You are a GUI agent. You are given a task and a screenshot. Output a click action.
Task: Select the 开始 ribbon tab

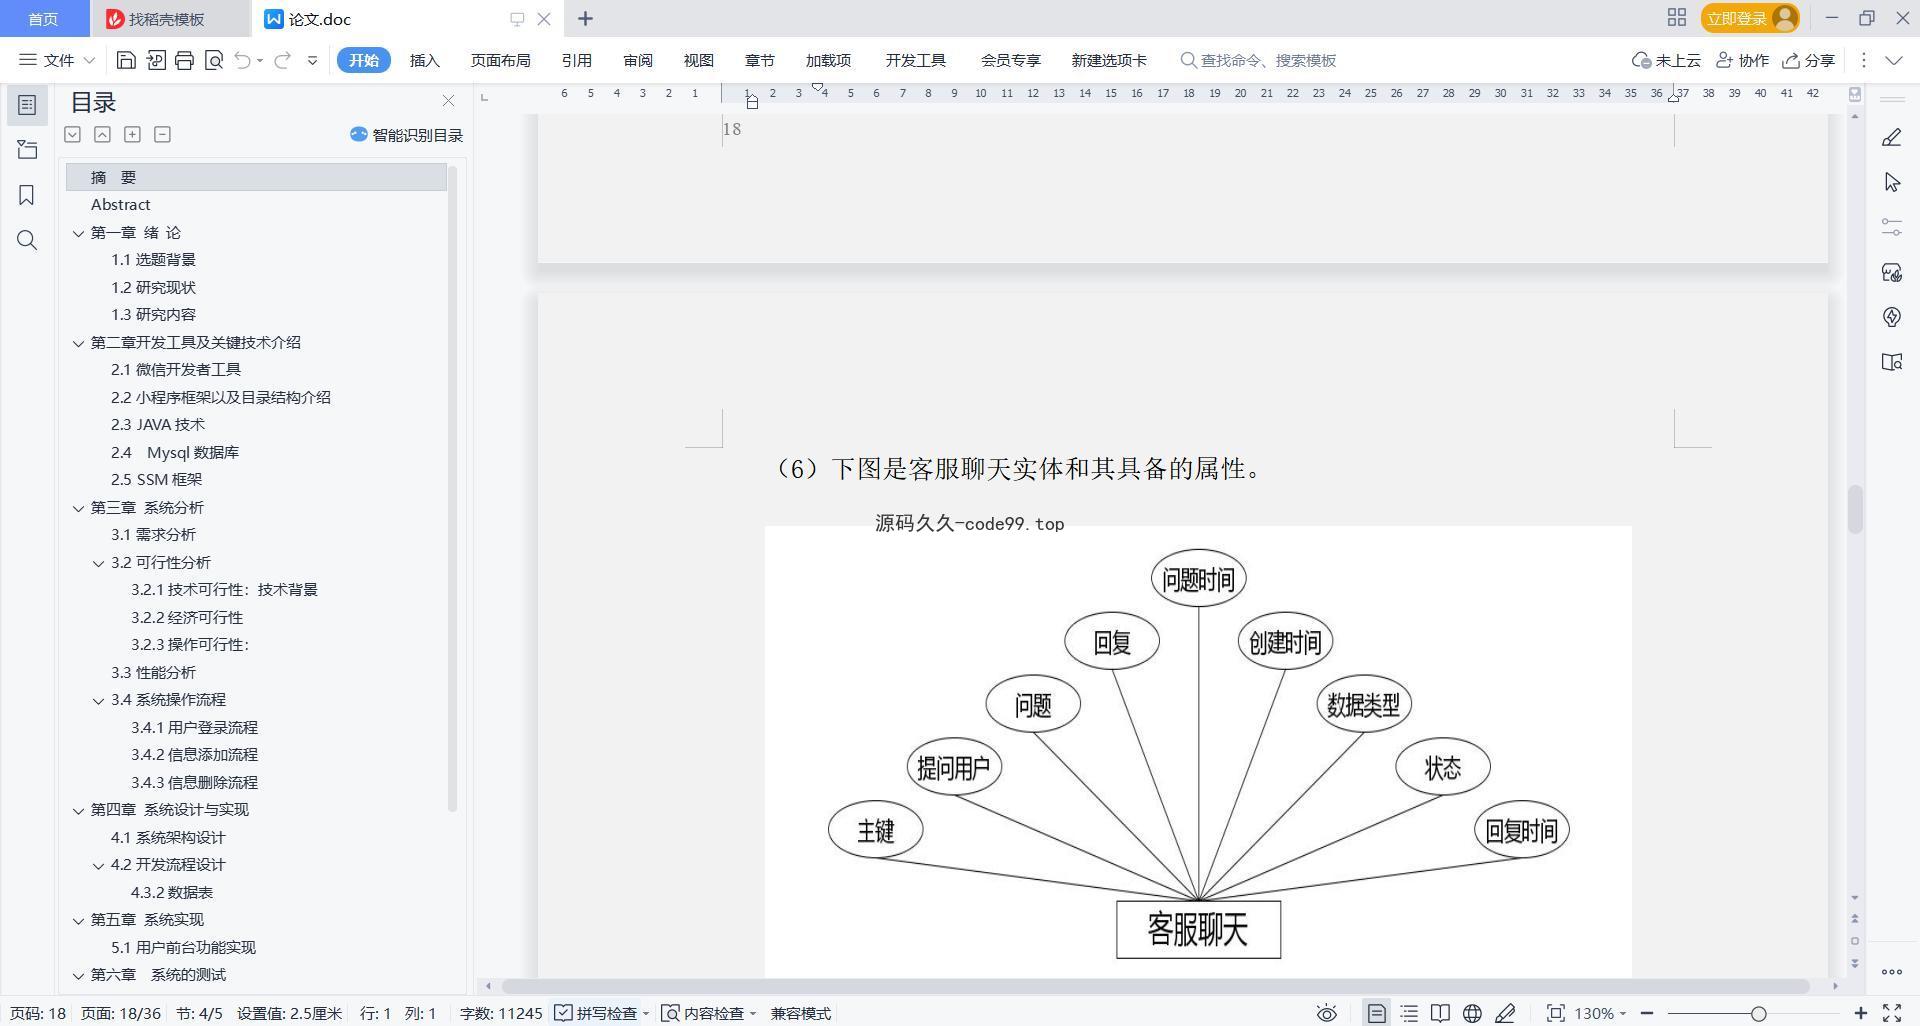tap(363, 60)
